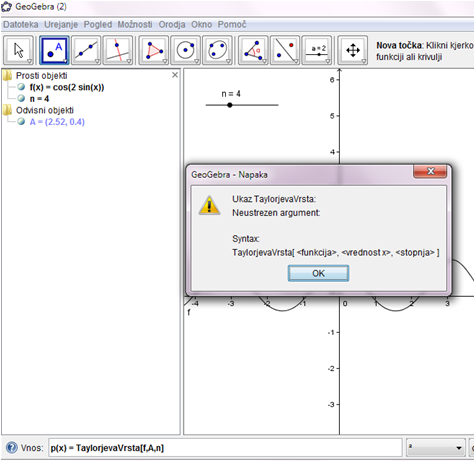Select the New Point tool

[x=54, y=50]
